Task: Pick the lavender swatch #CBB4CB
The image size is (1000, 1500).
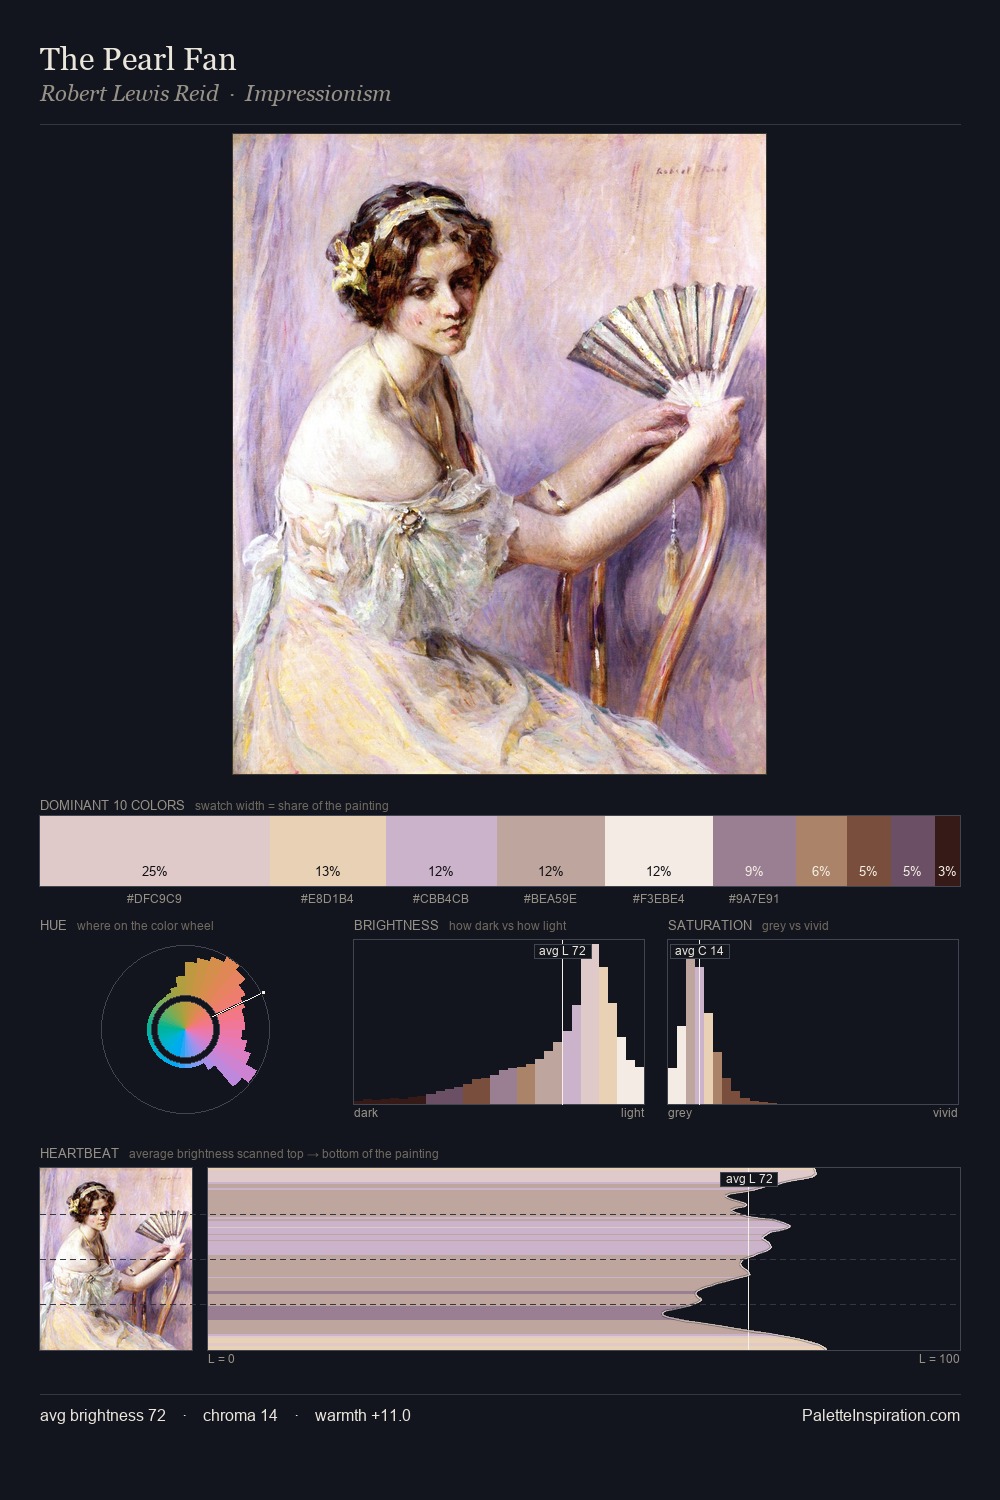Action: pos(441,851)
